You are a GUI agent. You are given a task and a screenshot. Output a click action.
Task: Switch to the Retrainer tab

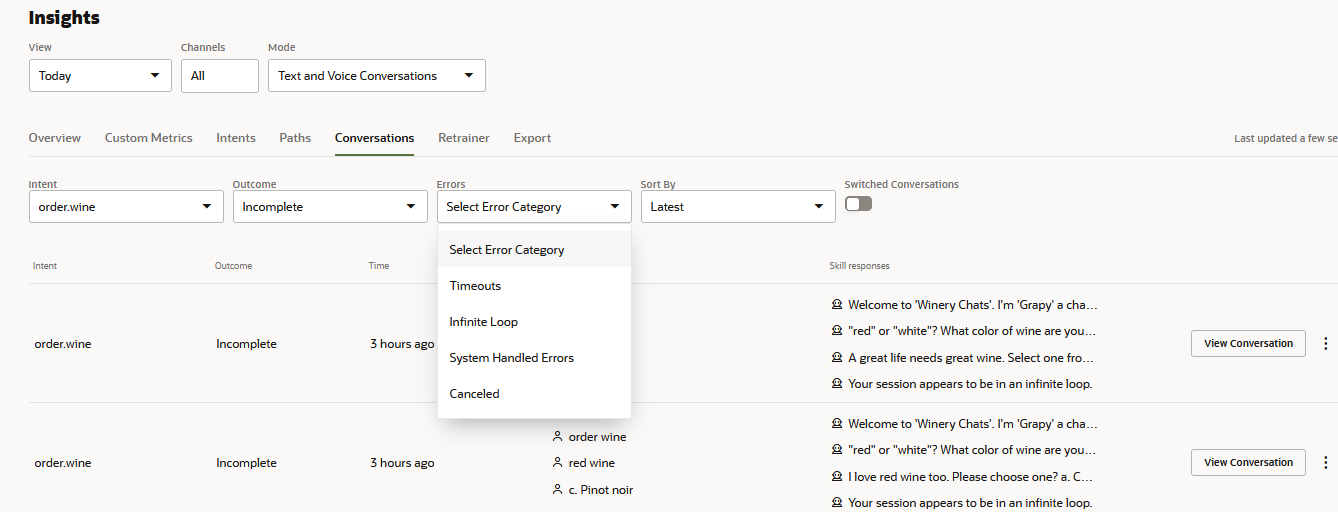464,138
